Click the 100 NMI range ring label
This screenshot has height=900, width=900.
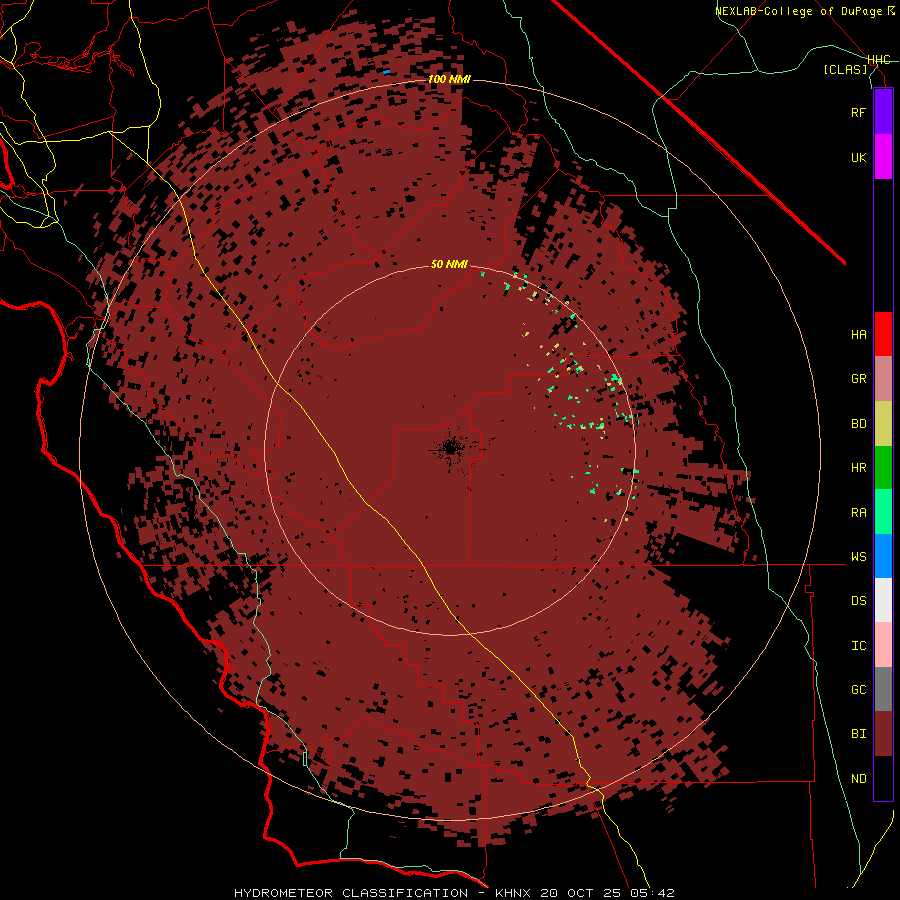[x=449, y=79]
